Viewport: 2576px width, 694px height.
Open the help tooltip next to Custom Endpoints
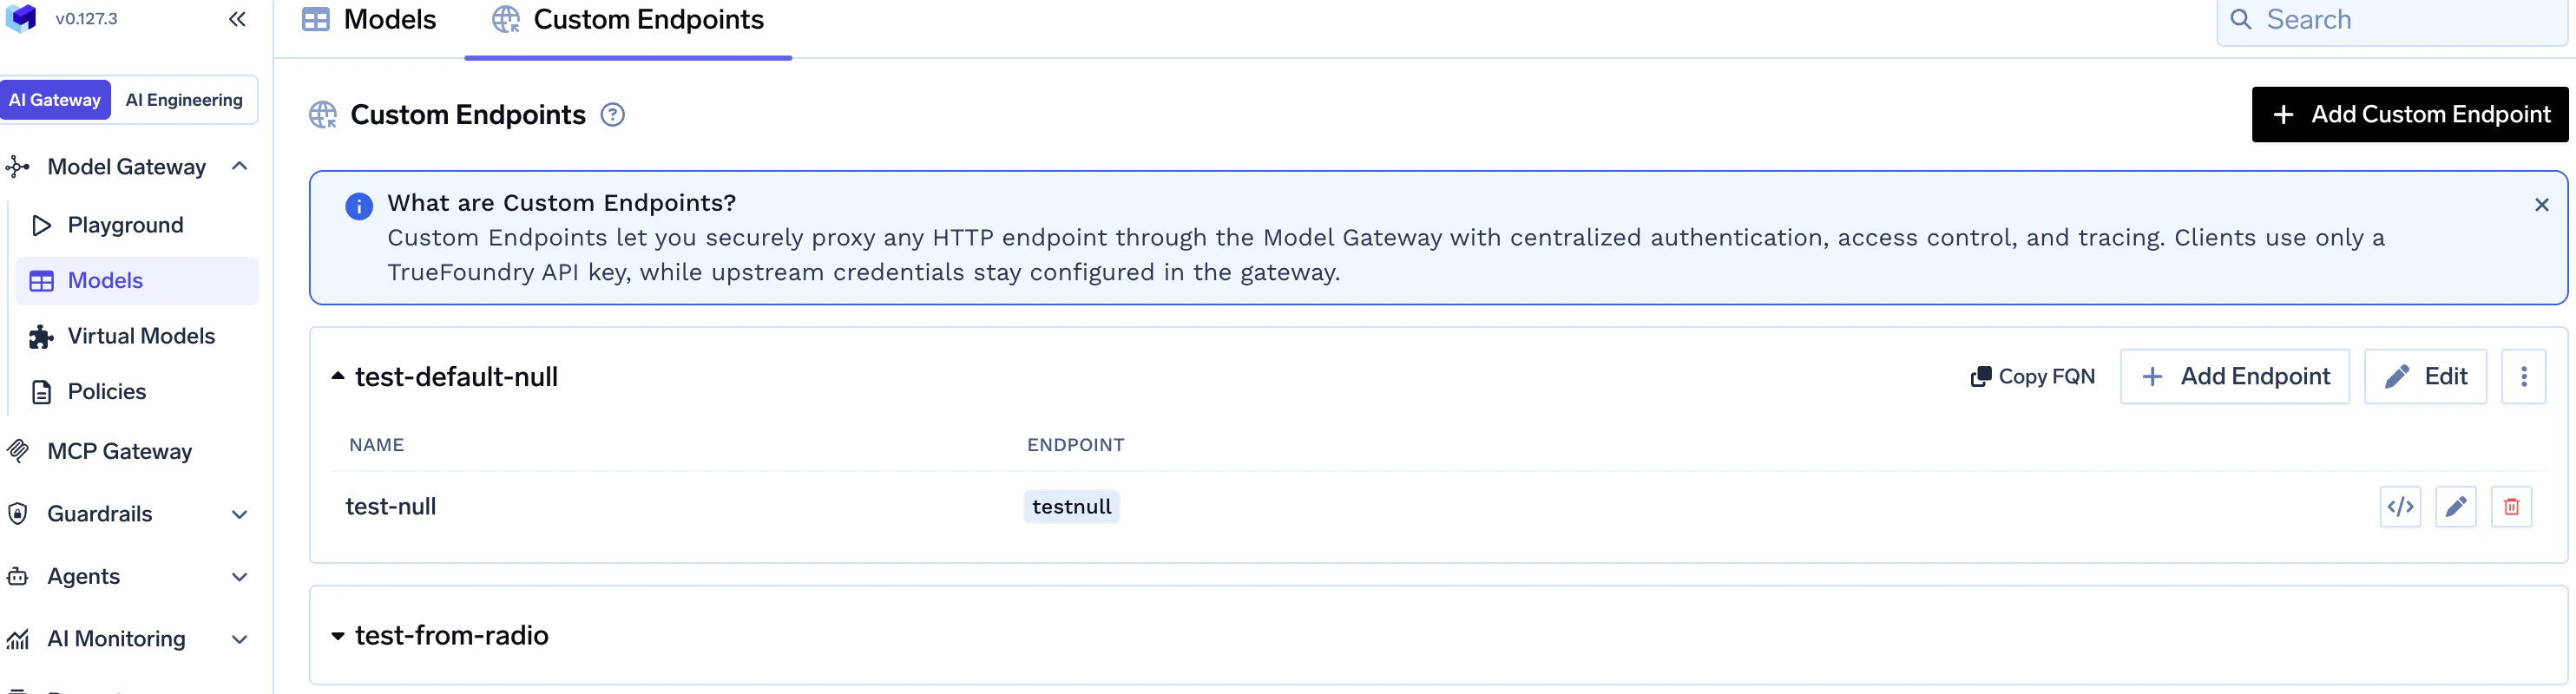[612, 115]
